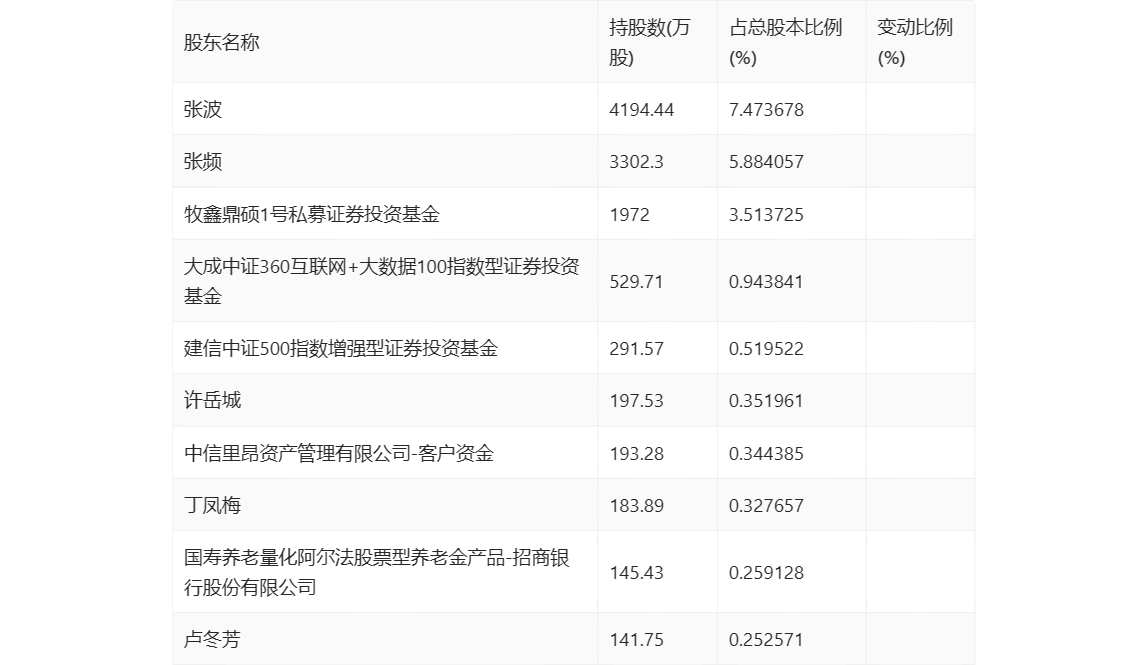Click shareholder name 丁凤梅
1148x665 pixels.
click(212, 505)
